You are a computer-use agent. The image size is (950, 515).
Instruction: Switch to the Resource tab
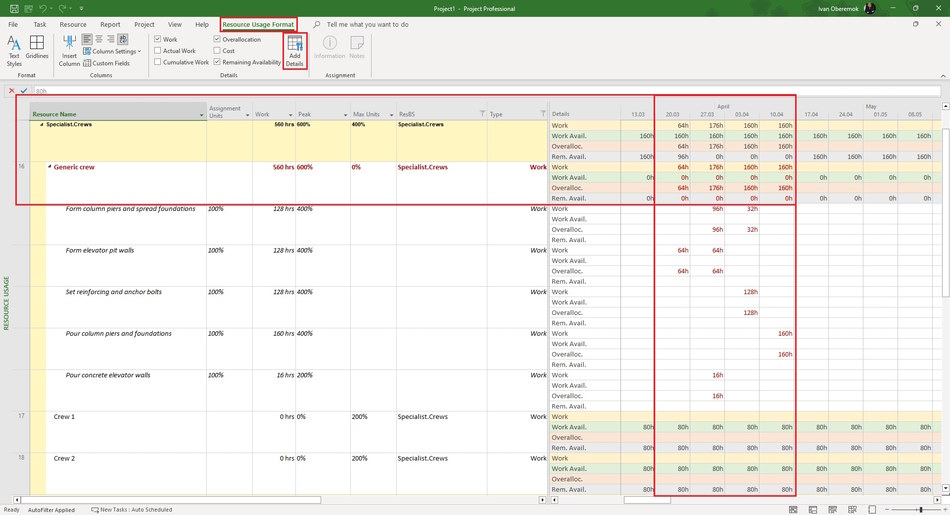(x=73, y=24)
